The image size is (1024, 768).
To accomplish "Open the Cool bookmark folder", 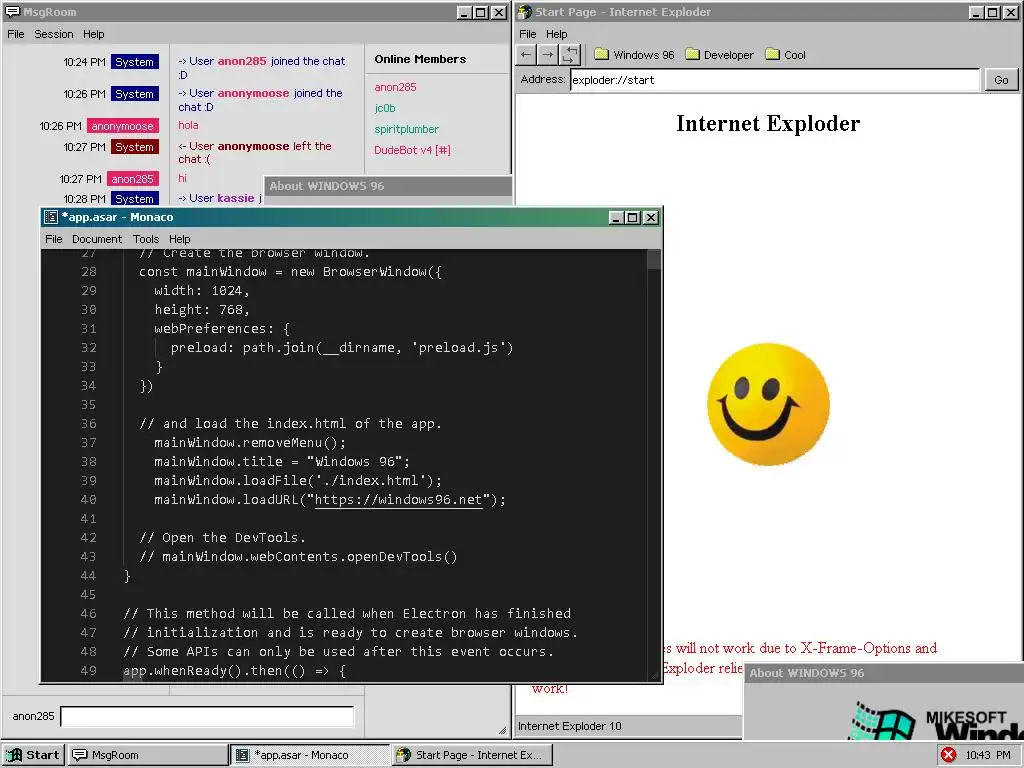I will tap(786, 55).
